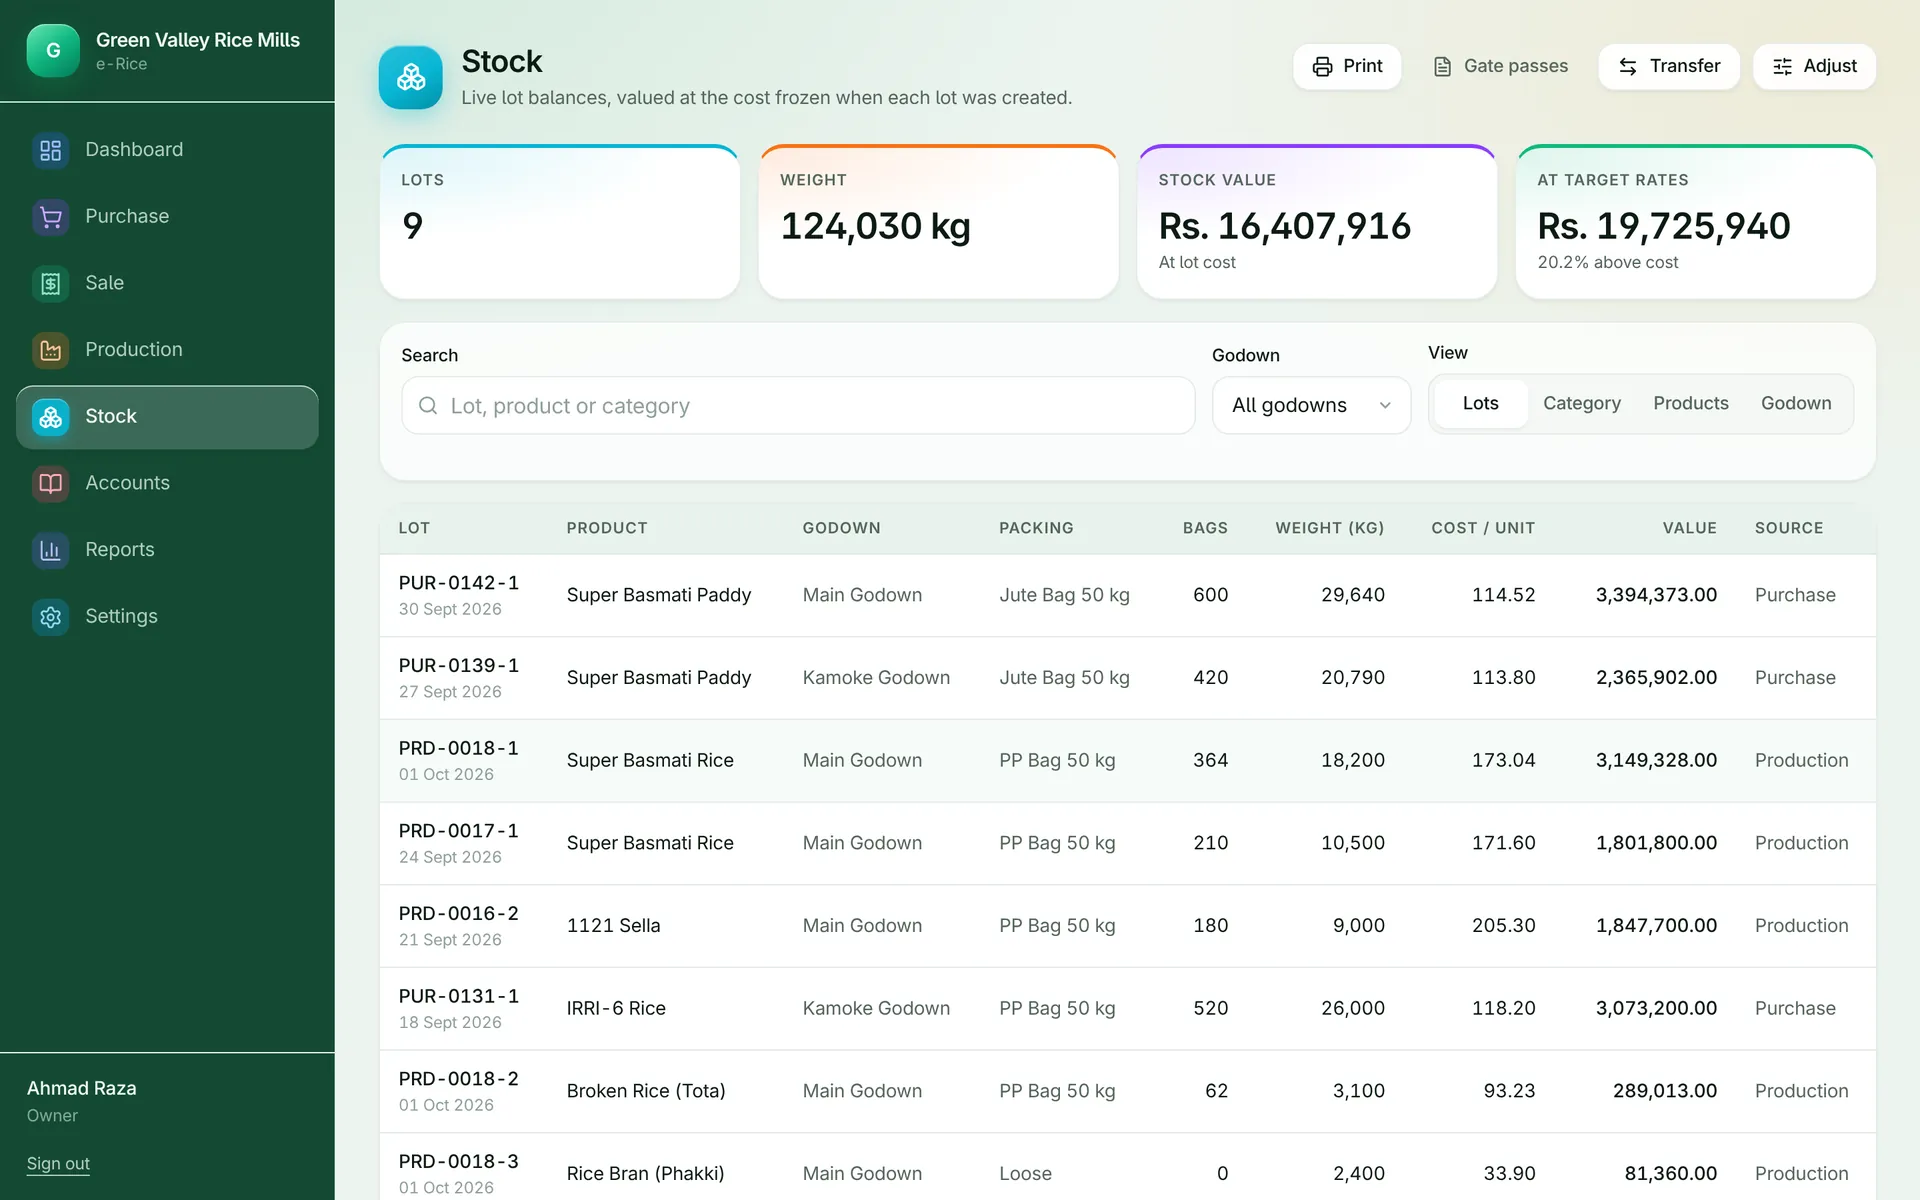The height and width of the screenshot is (1200, 1920).
Task: Click the Transfer arrows icon
Action: (x=1628, y=66)
